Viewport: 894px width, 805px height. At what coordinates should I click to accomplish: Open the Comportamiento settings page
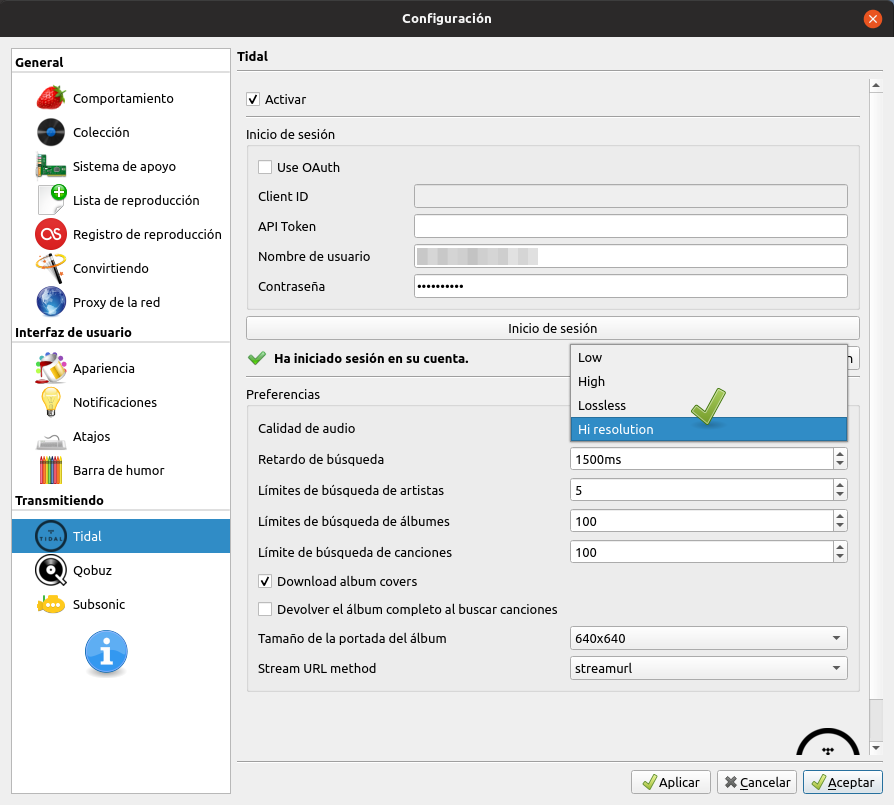[x=121, y=98]
